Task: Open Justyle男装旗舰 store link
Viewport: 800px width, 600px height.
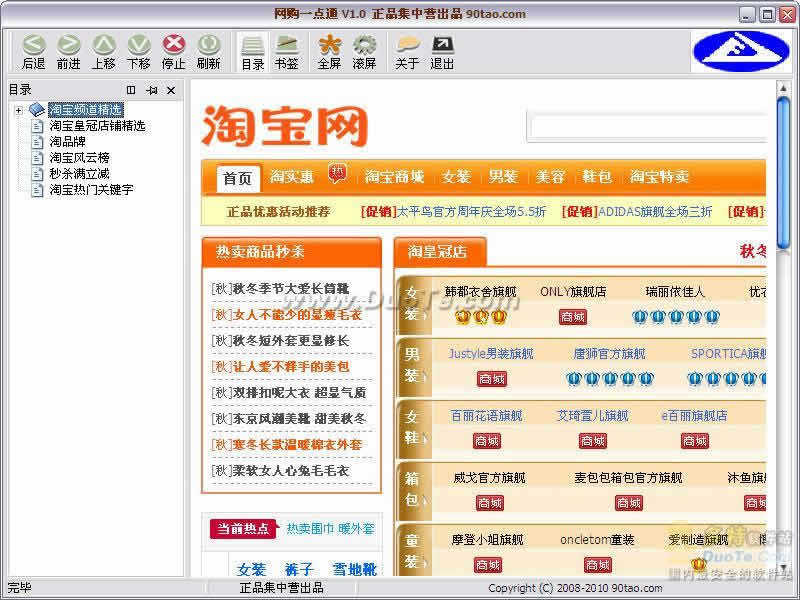Action: [491, 354]
